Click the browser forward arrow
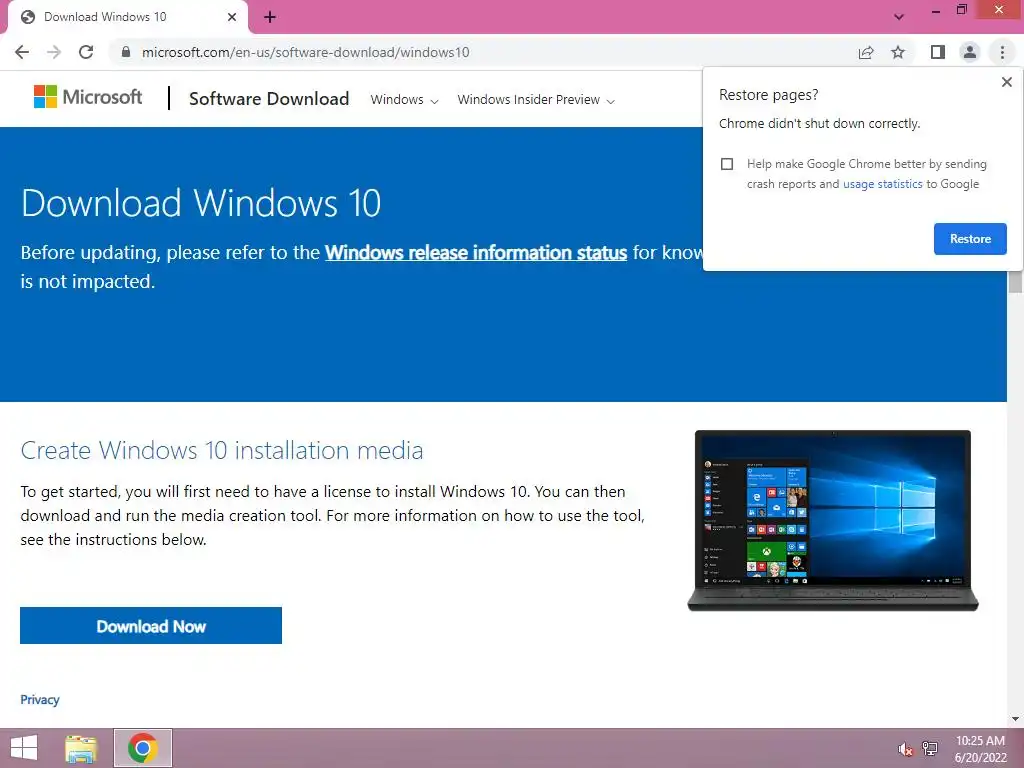Viewport: 1024px width, 768px height. pos(54,52)
